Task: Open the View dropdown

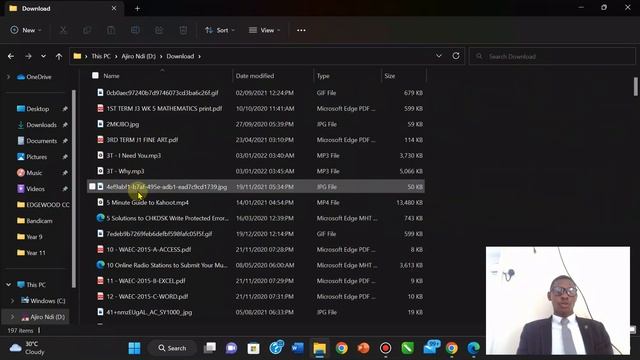Action: tap(264, 30)
